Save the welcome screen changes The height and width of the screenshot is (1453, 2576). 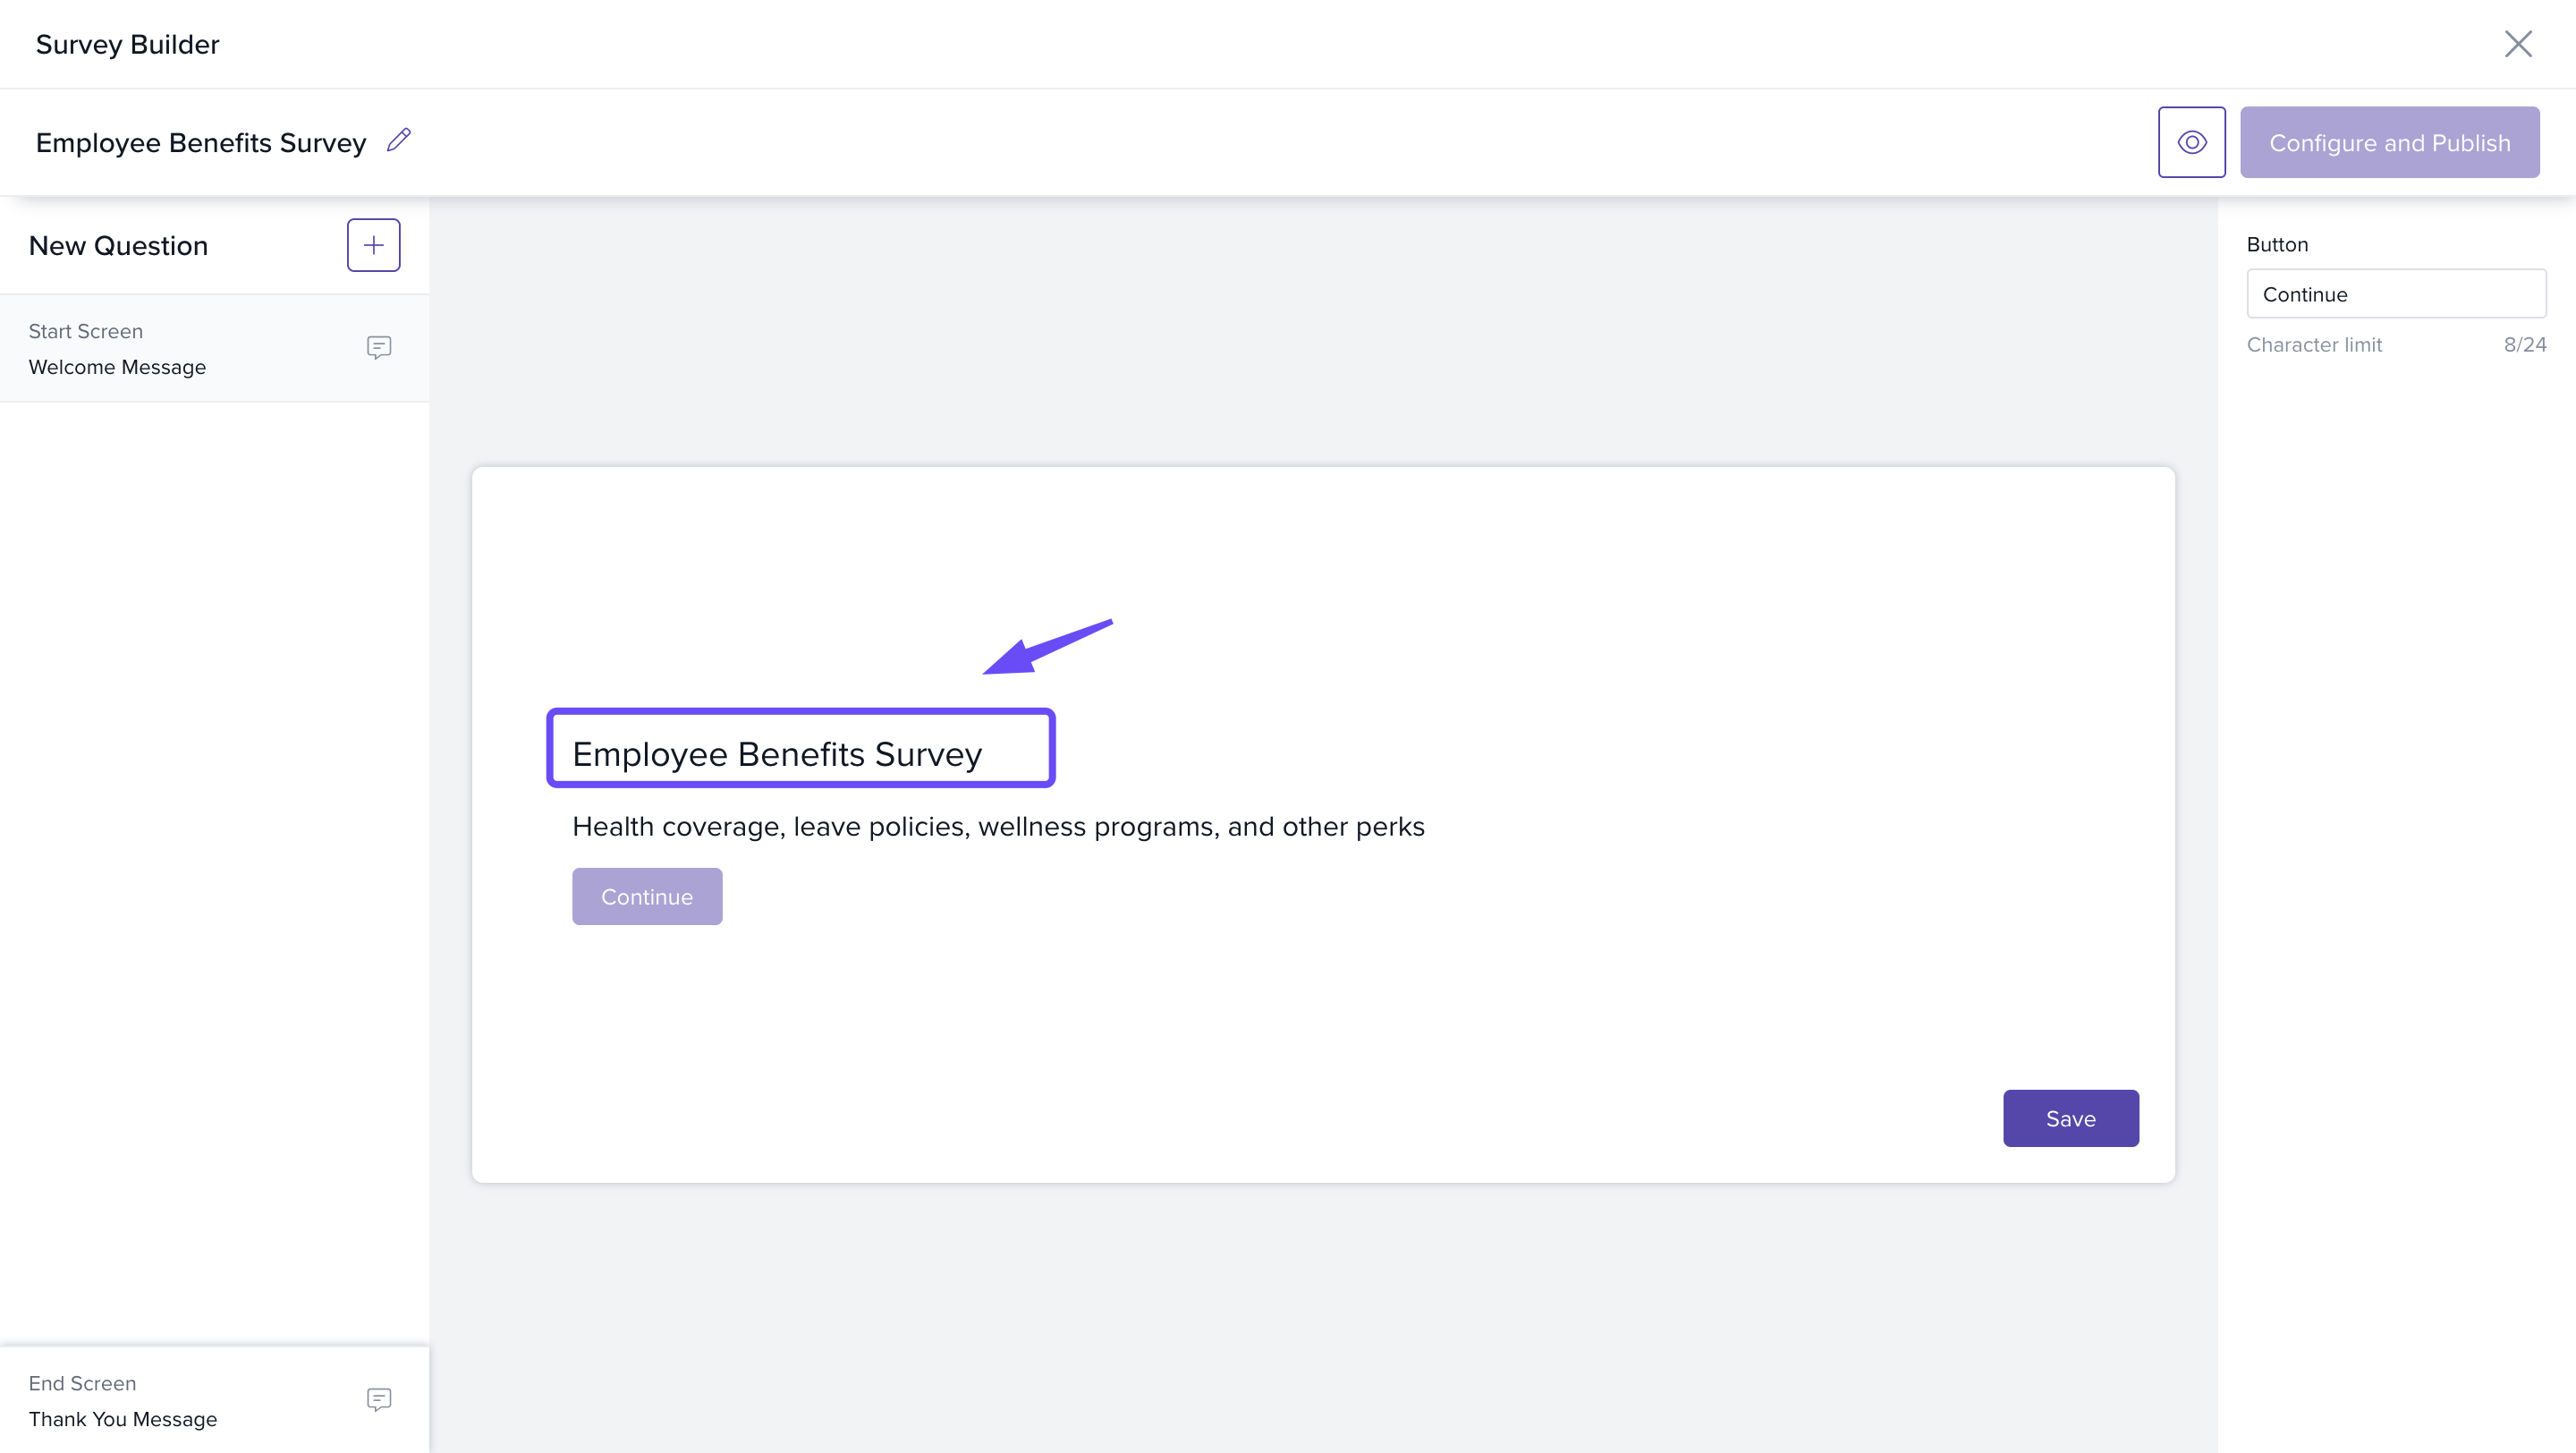click(x=2070, y=1118)
